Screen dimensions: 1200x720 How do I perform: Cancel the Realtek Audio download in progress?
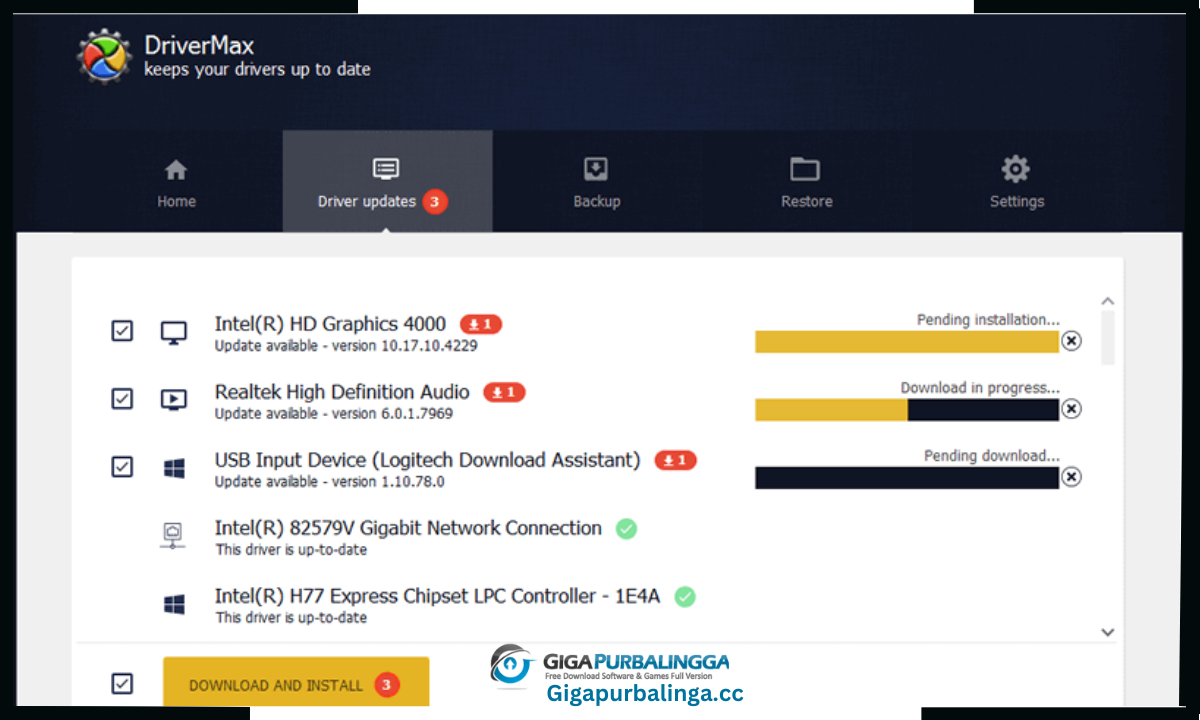(x=1071, y=409)
